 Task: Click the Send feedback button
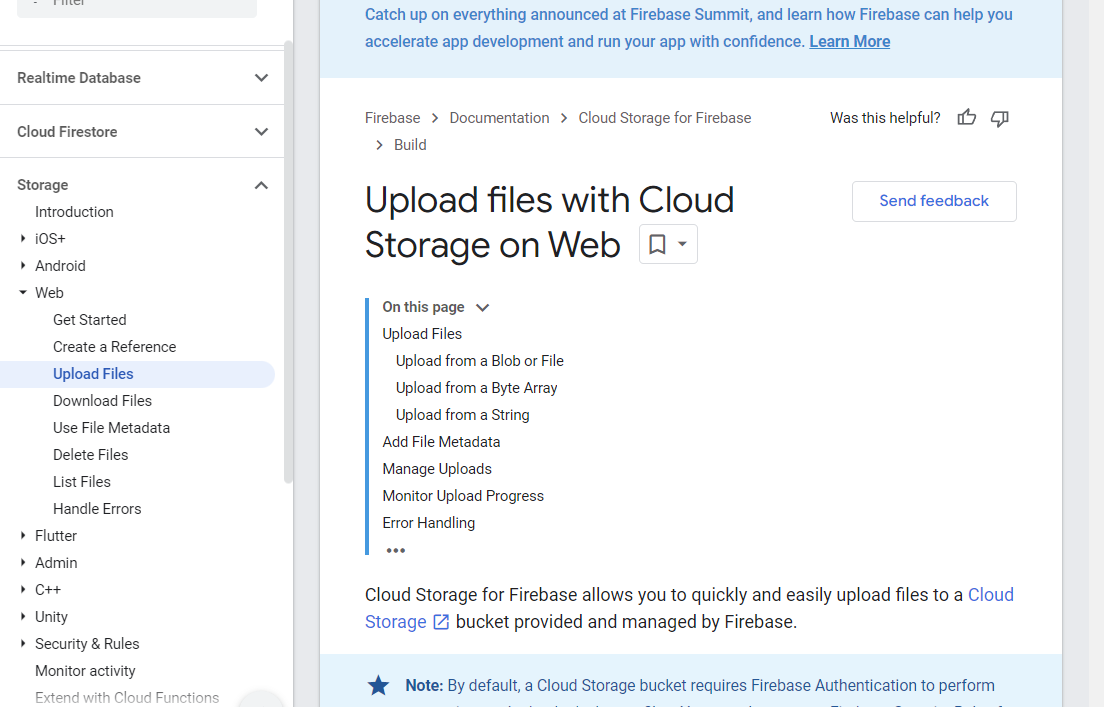[934, 201]
